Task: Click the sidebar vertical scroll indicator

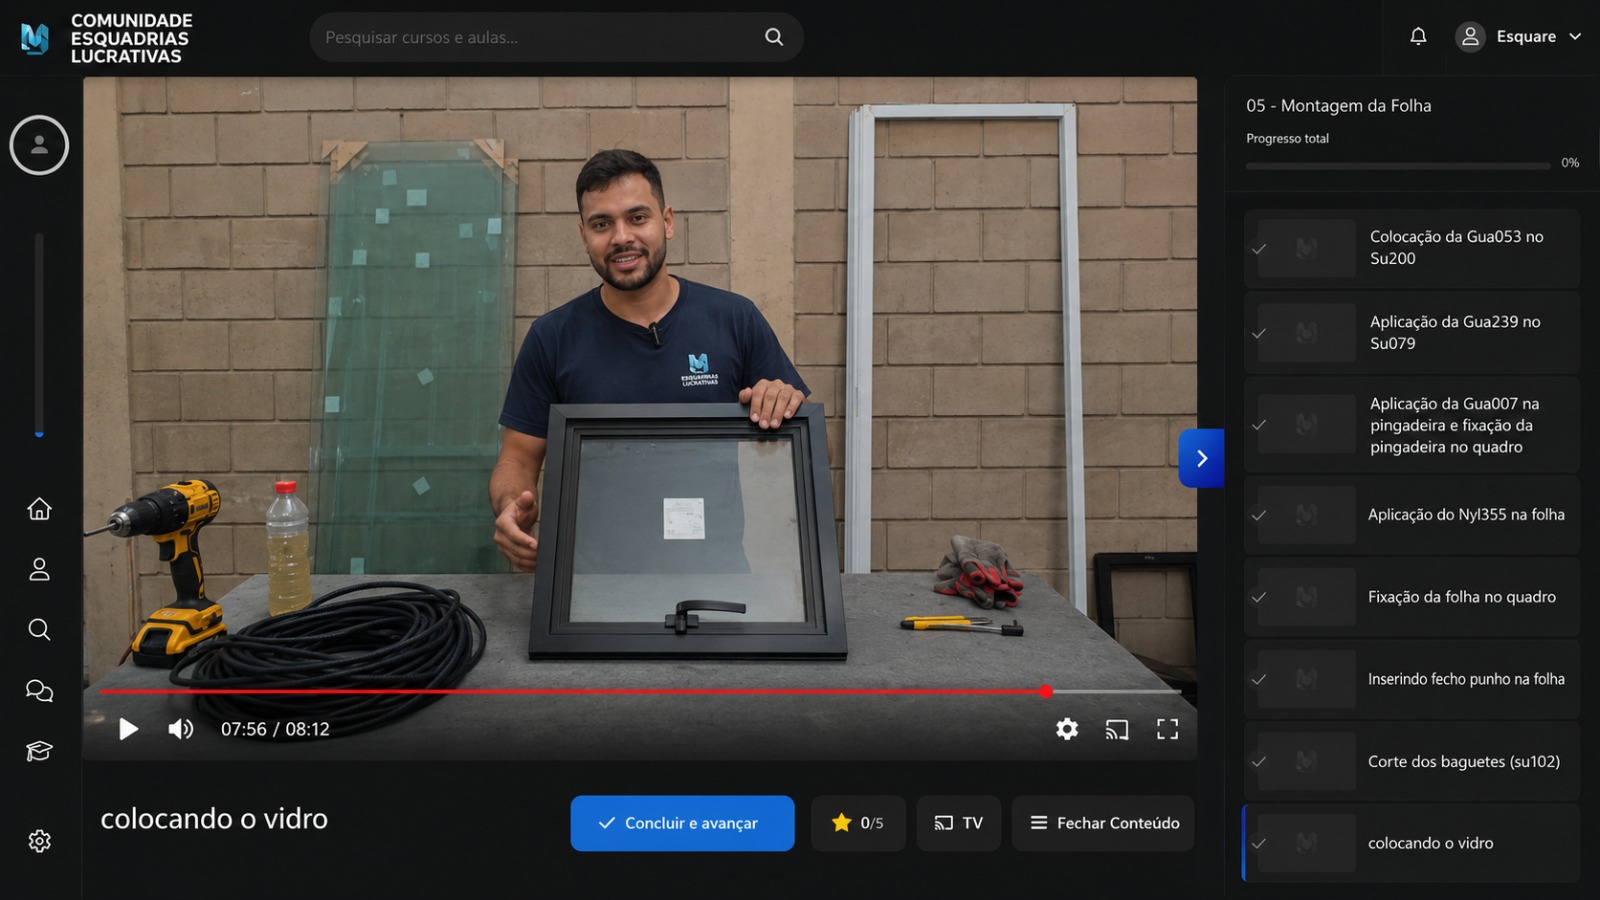Action: (39, 335)
